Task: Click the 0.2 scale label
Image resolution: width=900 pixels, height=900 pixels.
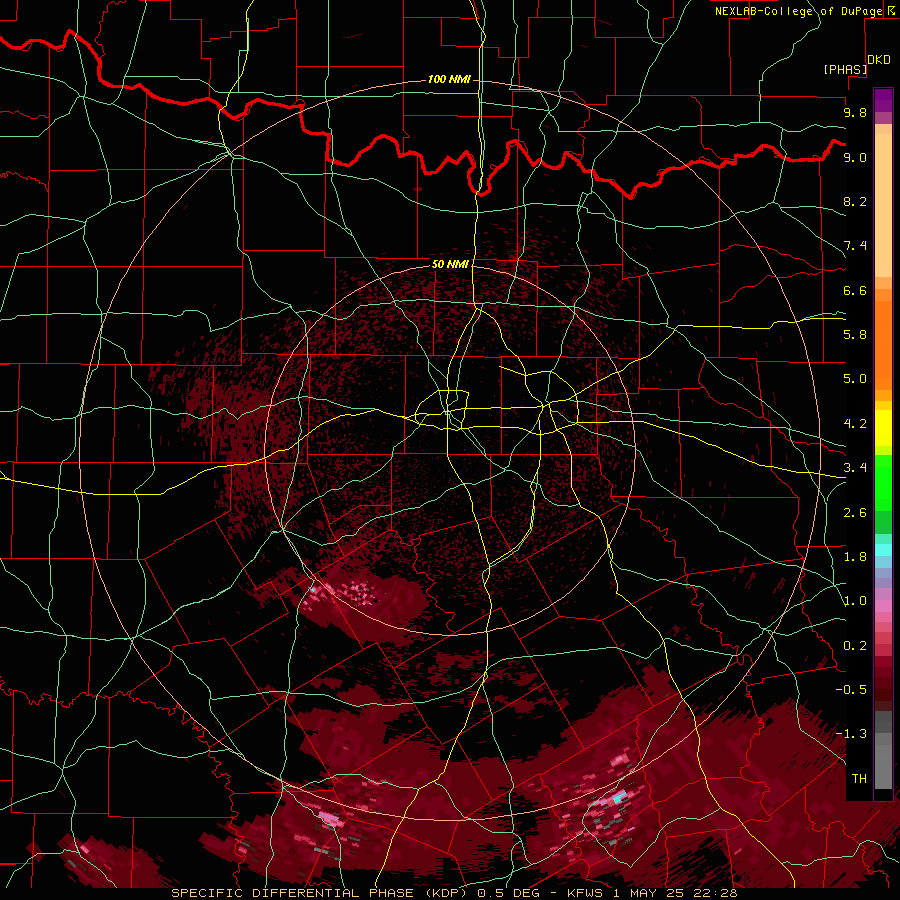Action: pyautogui.click(x=855, y=646)
